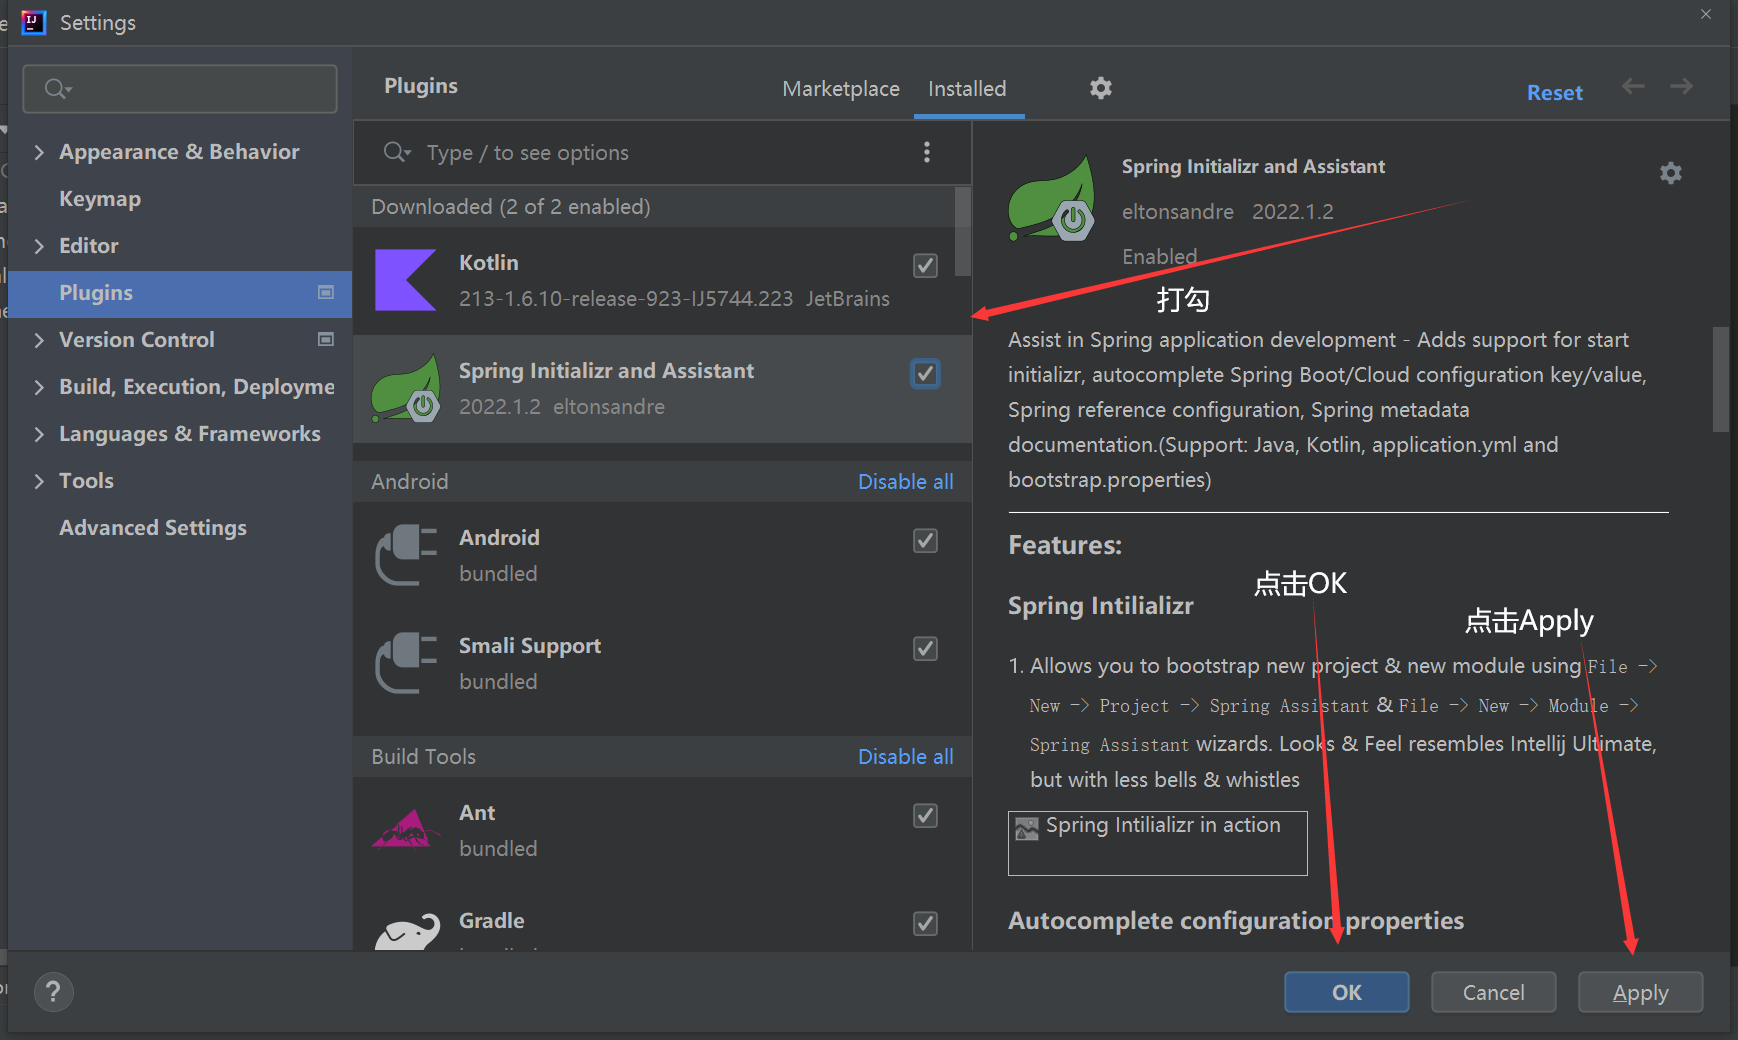Select Keymap in settings tree
Screen dimensions: 1738x1040
[100, 199]
